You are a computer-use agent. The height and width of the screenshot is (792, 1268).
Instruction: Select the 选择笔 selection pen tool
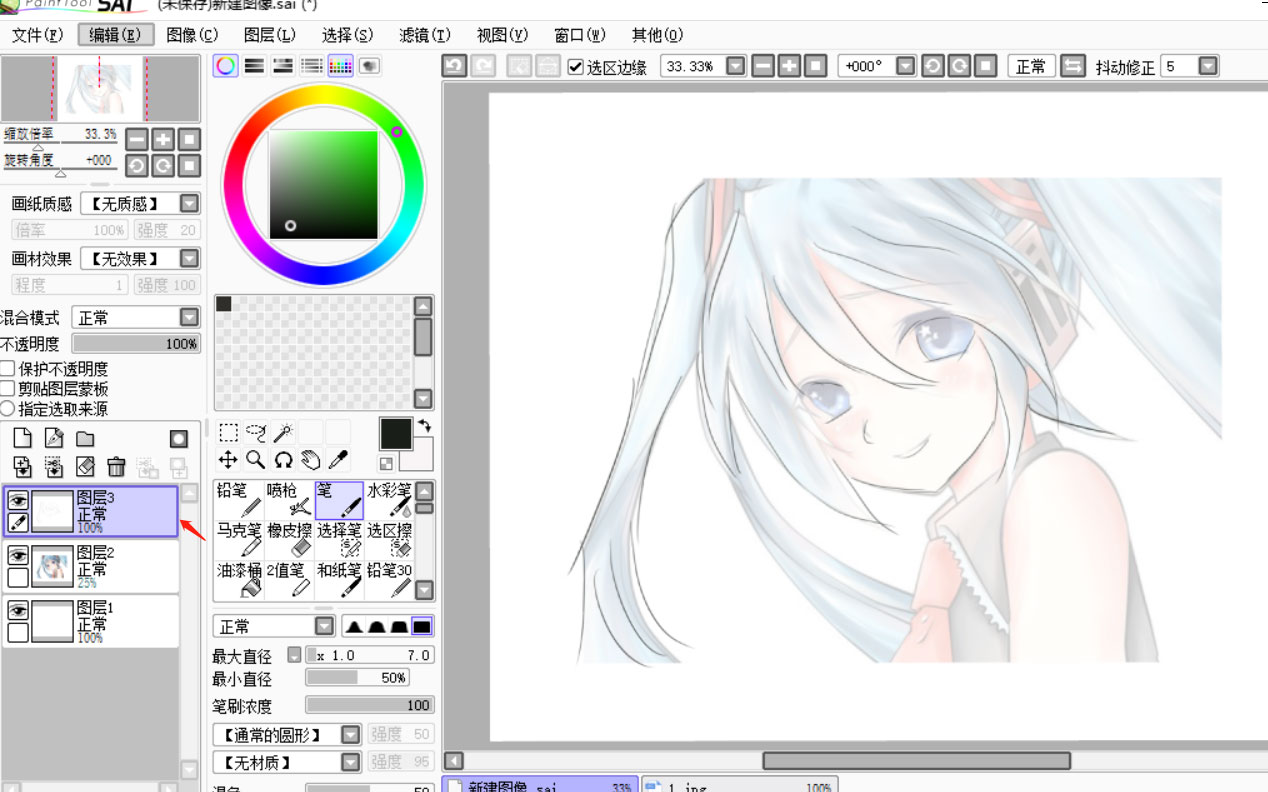(339, 539)
